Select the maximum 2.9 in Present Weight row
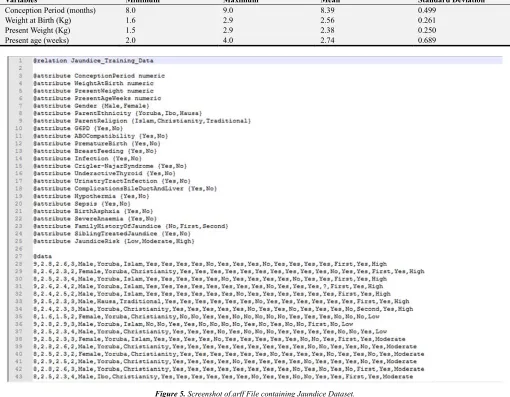Screen dimensions: 510x397 pos(228,30)
